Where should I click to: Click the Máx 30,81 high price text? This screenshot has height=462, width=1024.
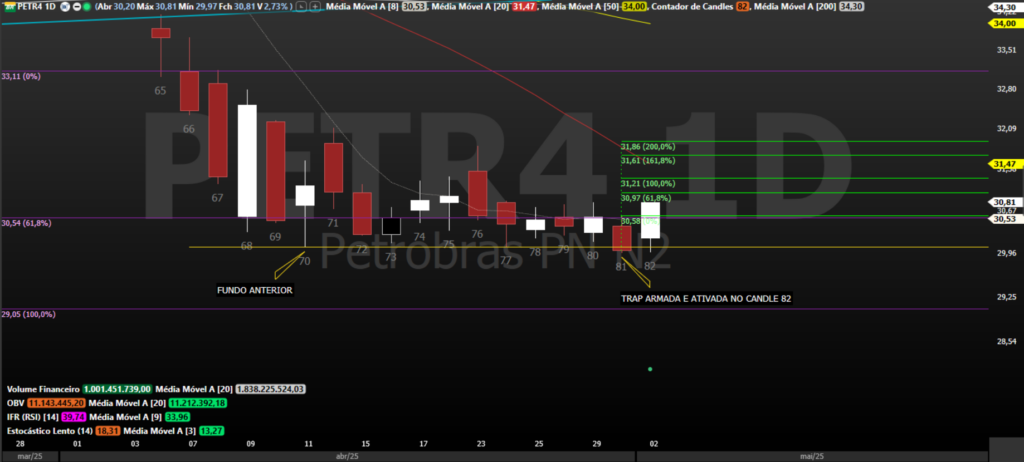click(x=157, y=7)
